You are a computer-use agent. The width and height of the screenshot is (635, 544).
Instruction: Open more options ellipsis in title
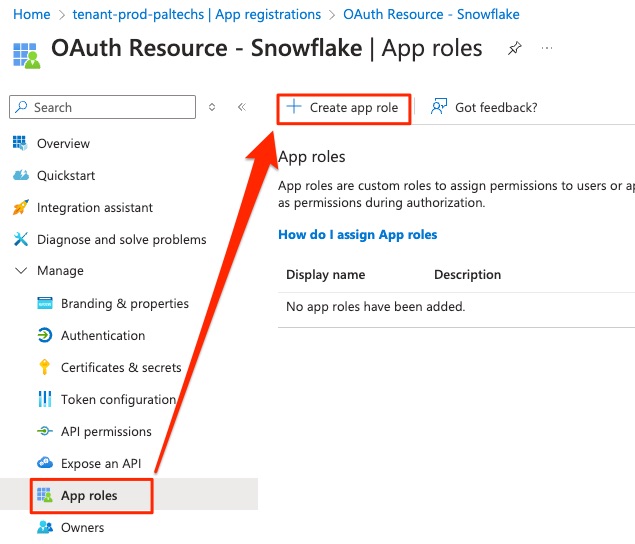546,48
